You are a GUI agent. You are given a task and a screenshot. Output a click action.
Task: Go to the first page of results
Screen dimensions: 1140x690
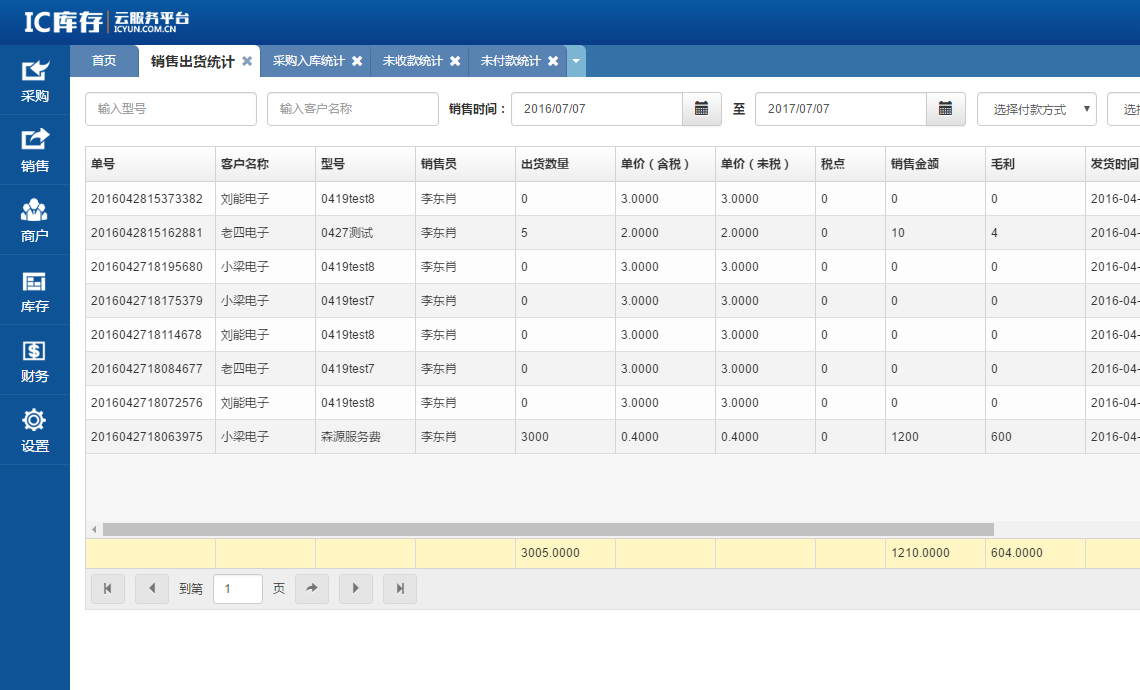[108, 589]
